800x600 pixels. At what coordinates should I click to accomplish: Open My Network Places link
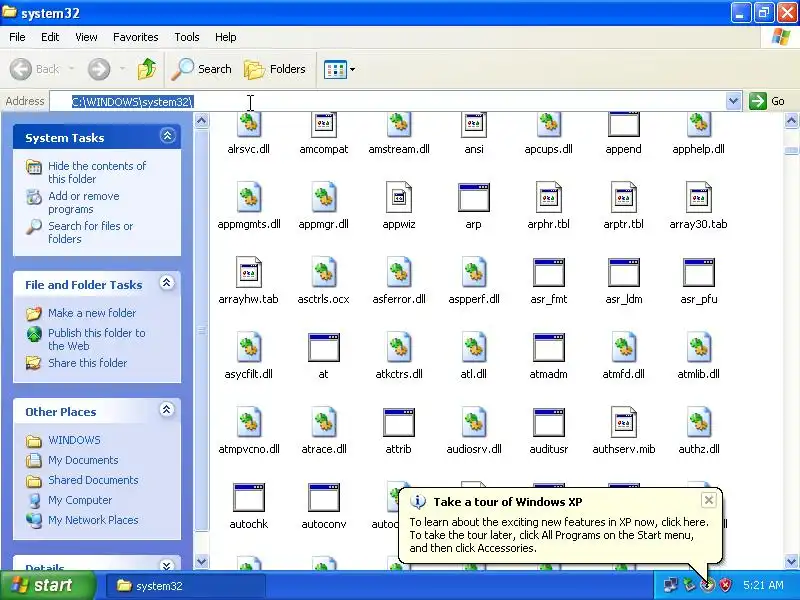(93, 520)
